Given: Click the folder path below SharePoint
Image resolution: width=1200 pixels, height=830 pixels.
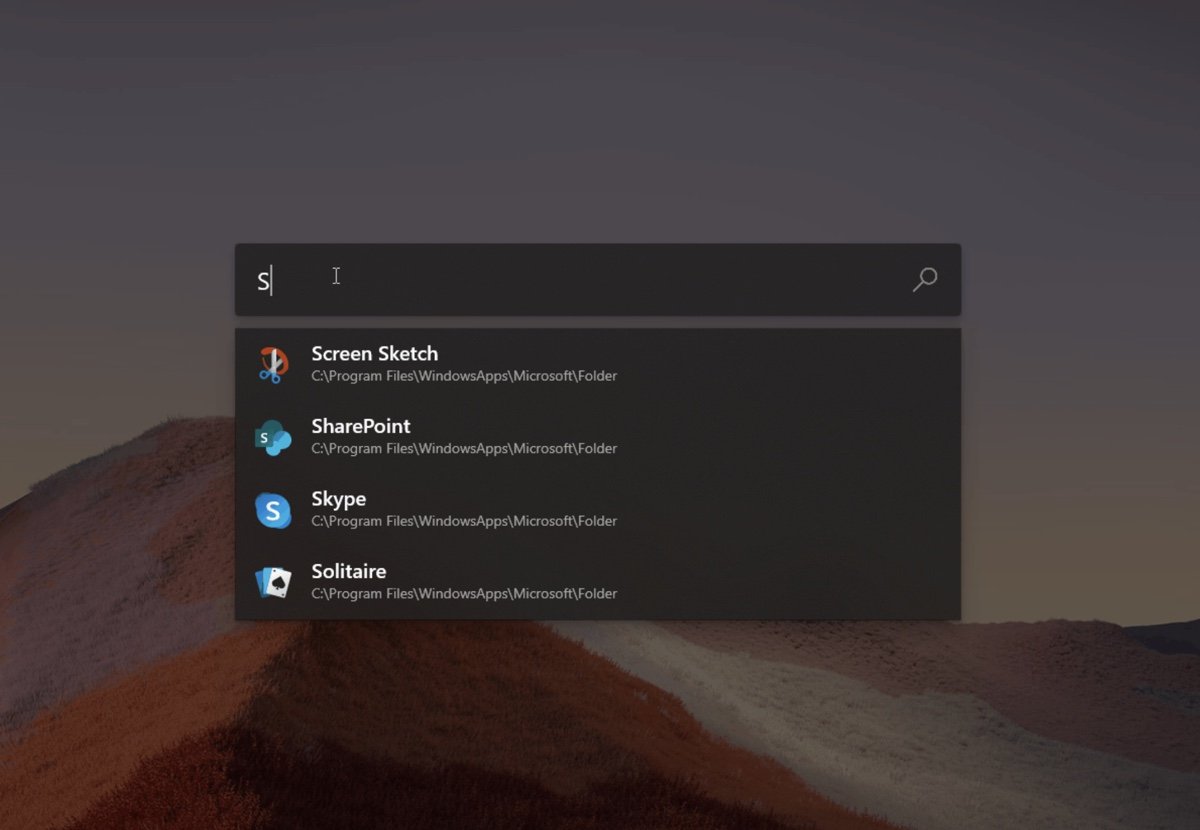Looking at the screenshot, I should pos(463,449).
